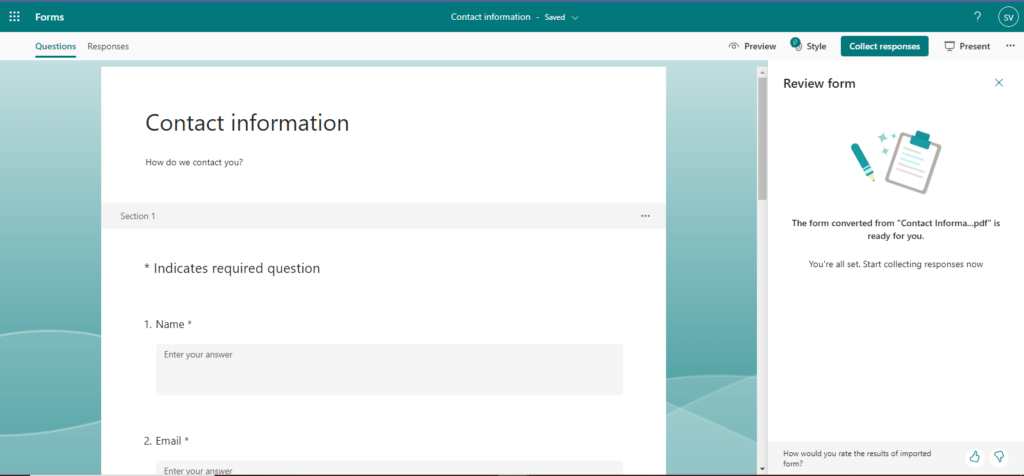Click the Collect responses button
Screen dimensions: 1024x476
point(884,46)
